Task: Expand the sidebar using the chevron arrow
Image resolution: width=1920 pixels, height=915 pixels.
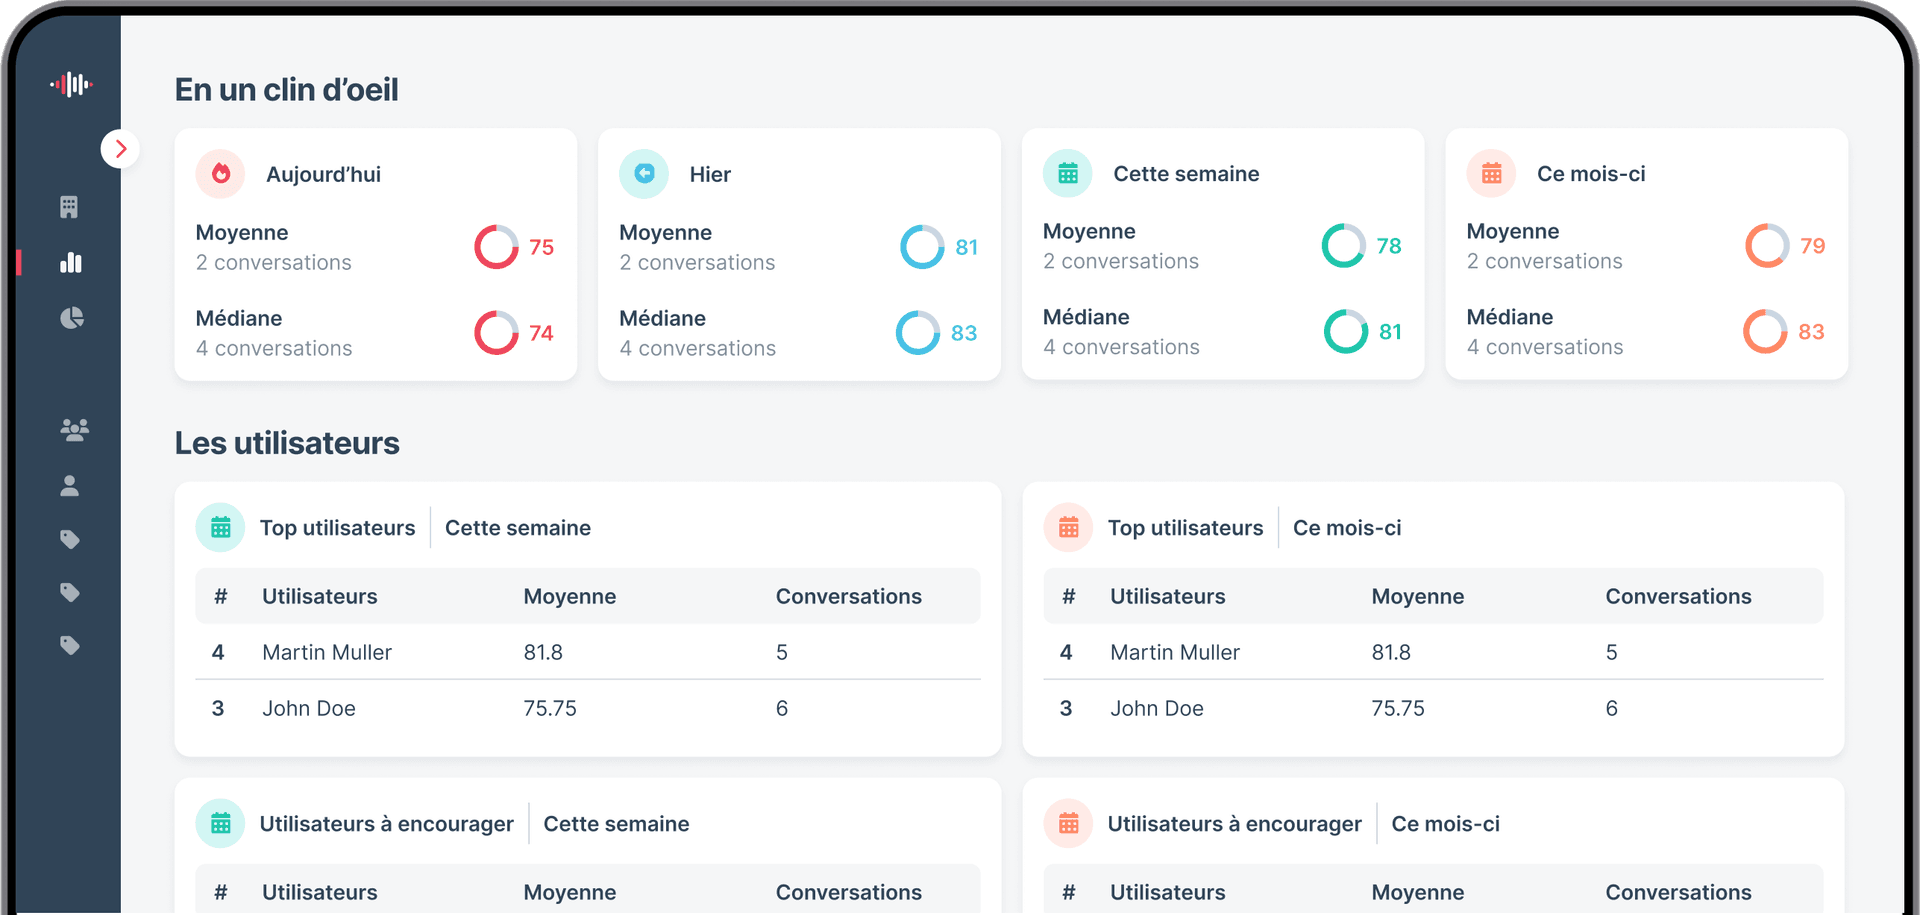Action: click(121, 148)
